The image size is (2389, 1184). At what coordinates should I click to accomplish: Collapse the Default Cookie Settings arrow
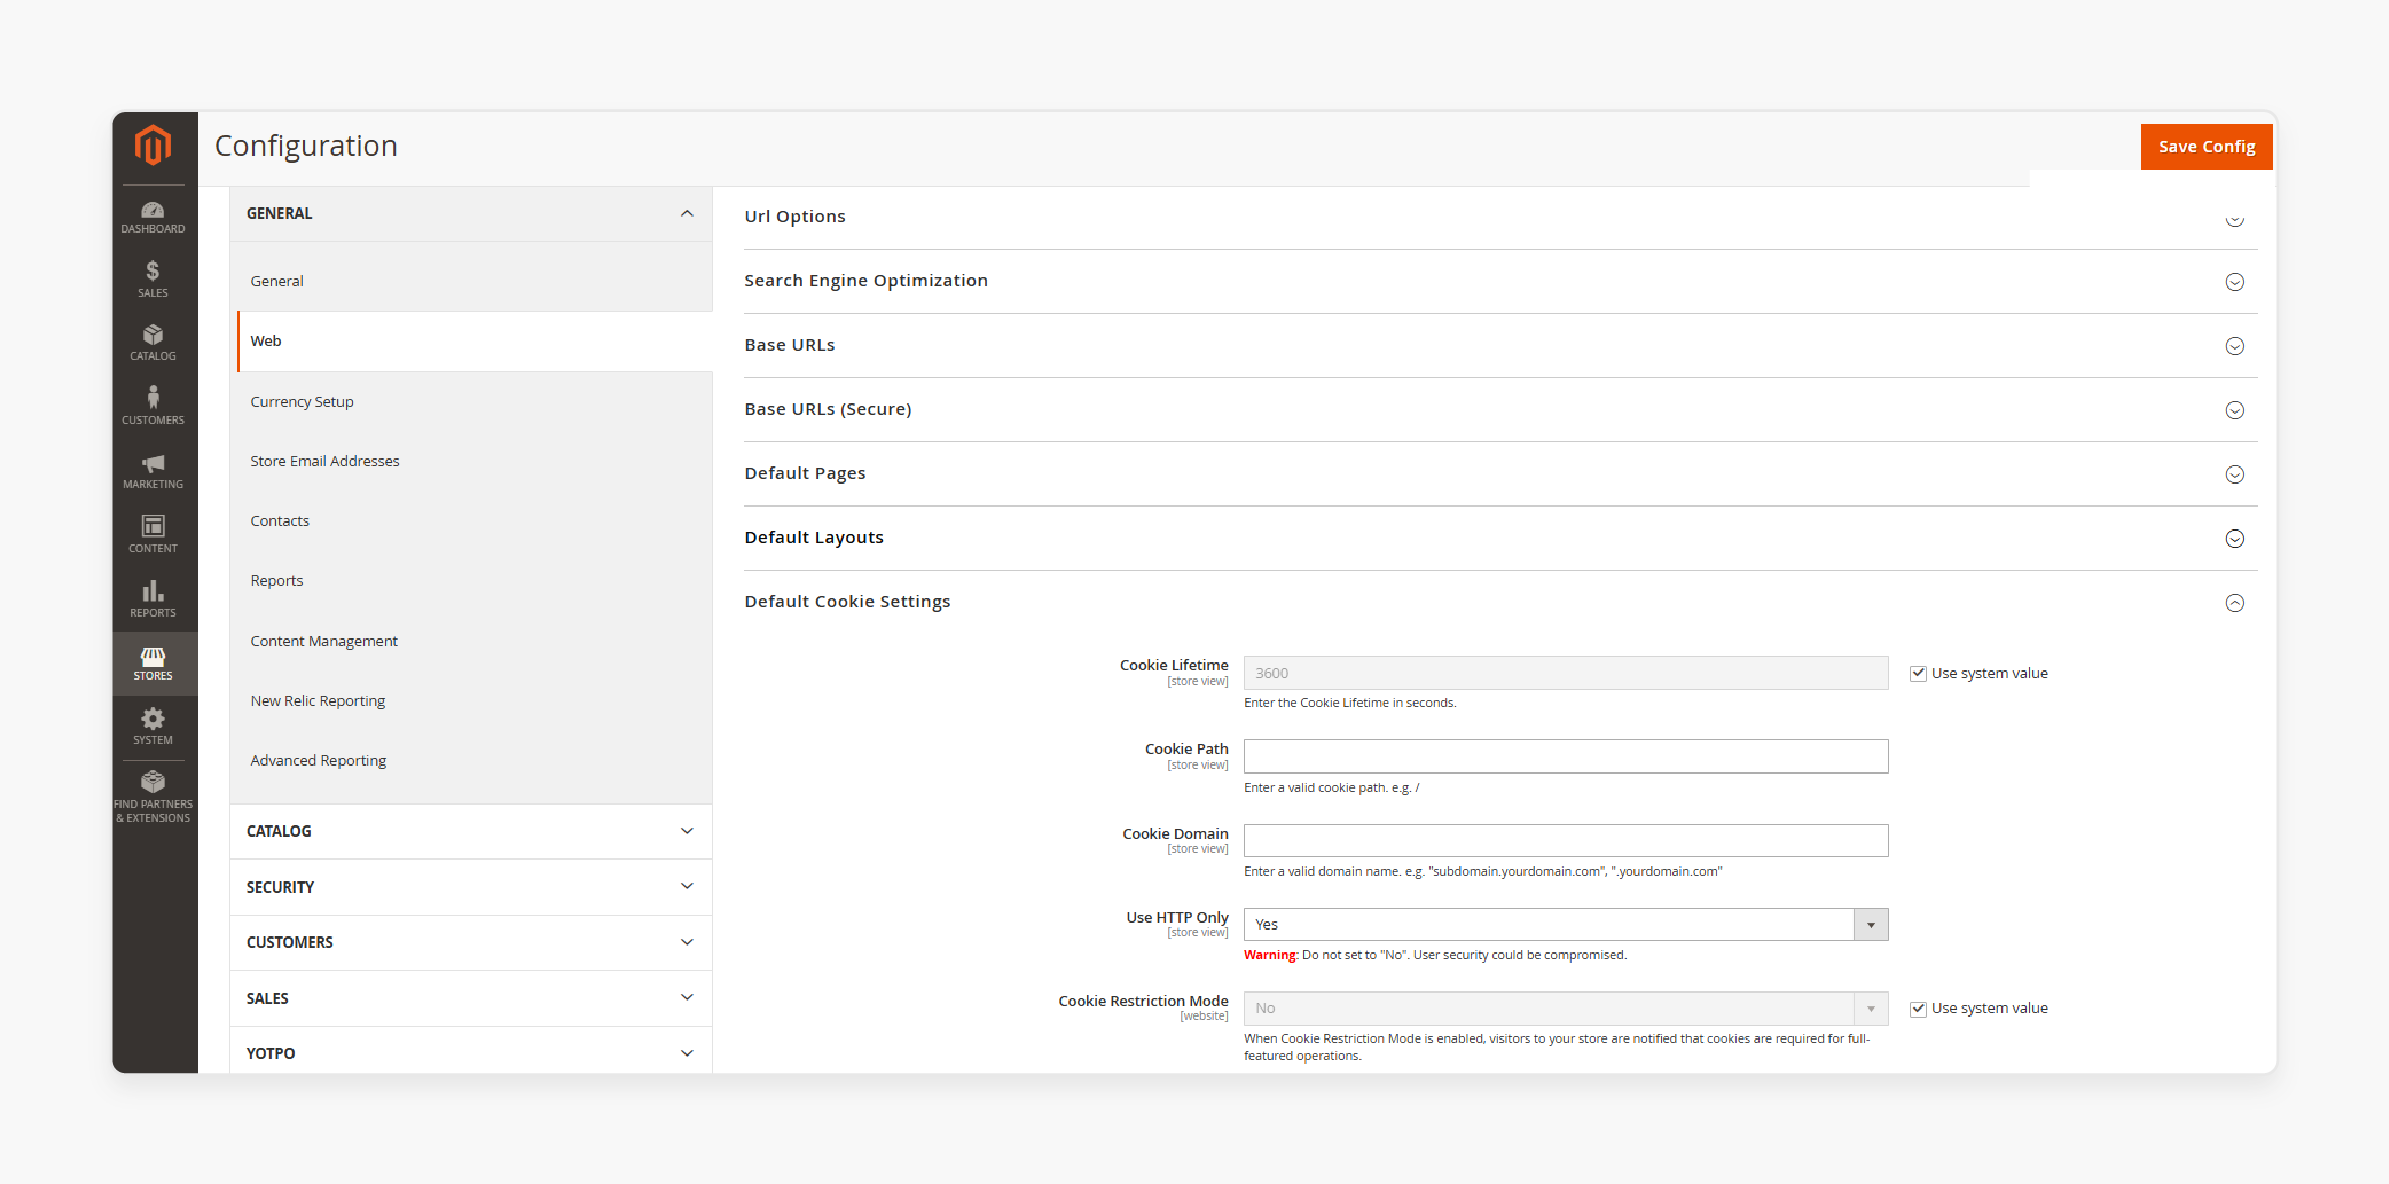(x=2234, y=603)
